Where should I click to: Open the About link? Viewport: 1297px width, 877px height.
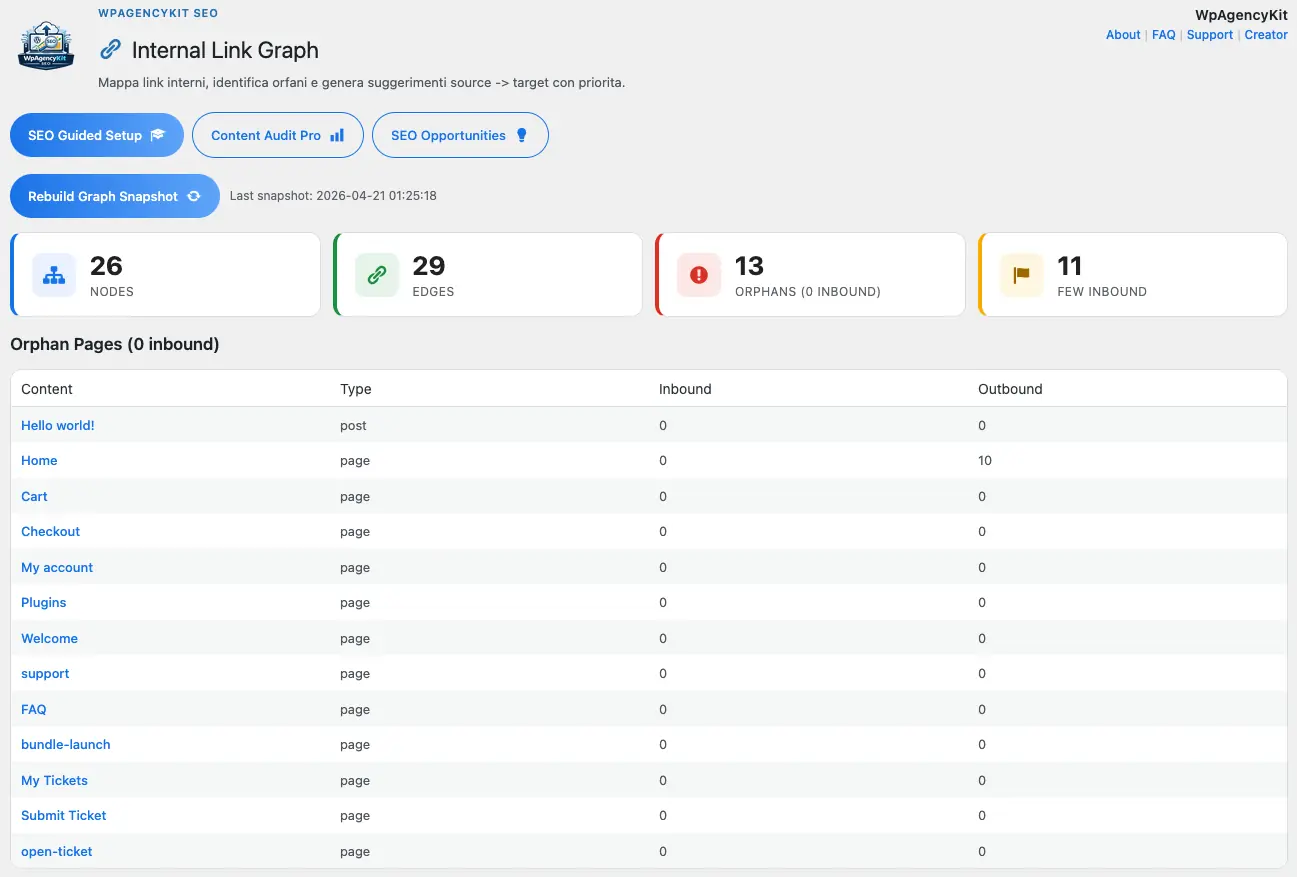pyautogui.click(x=1123, y=35)
